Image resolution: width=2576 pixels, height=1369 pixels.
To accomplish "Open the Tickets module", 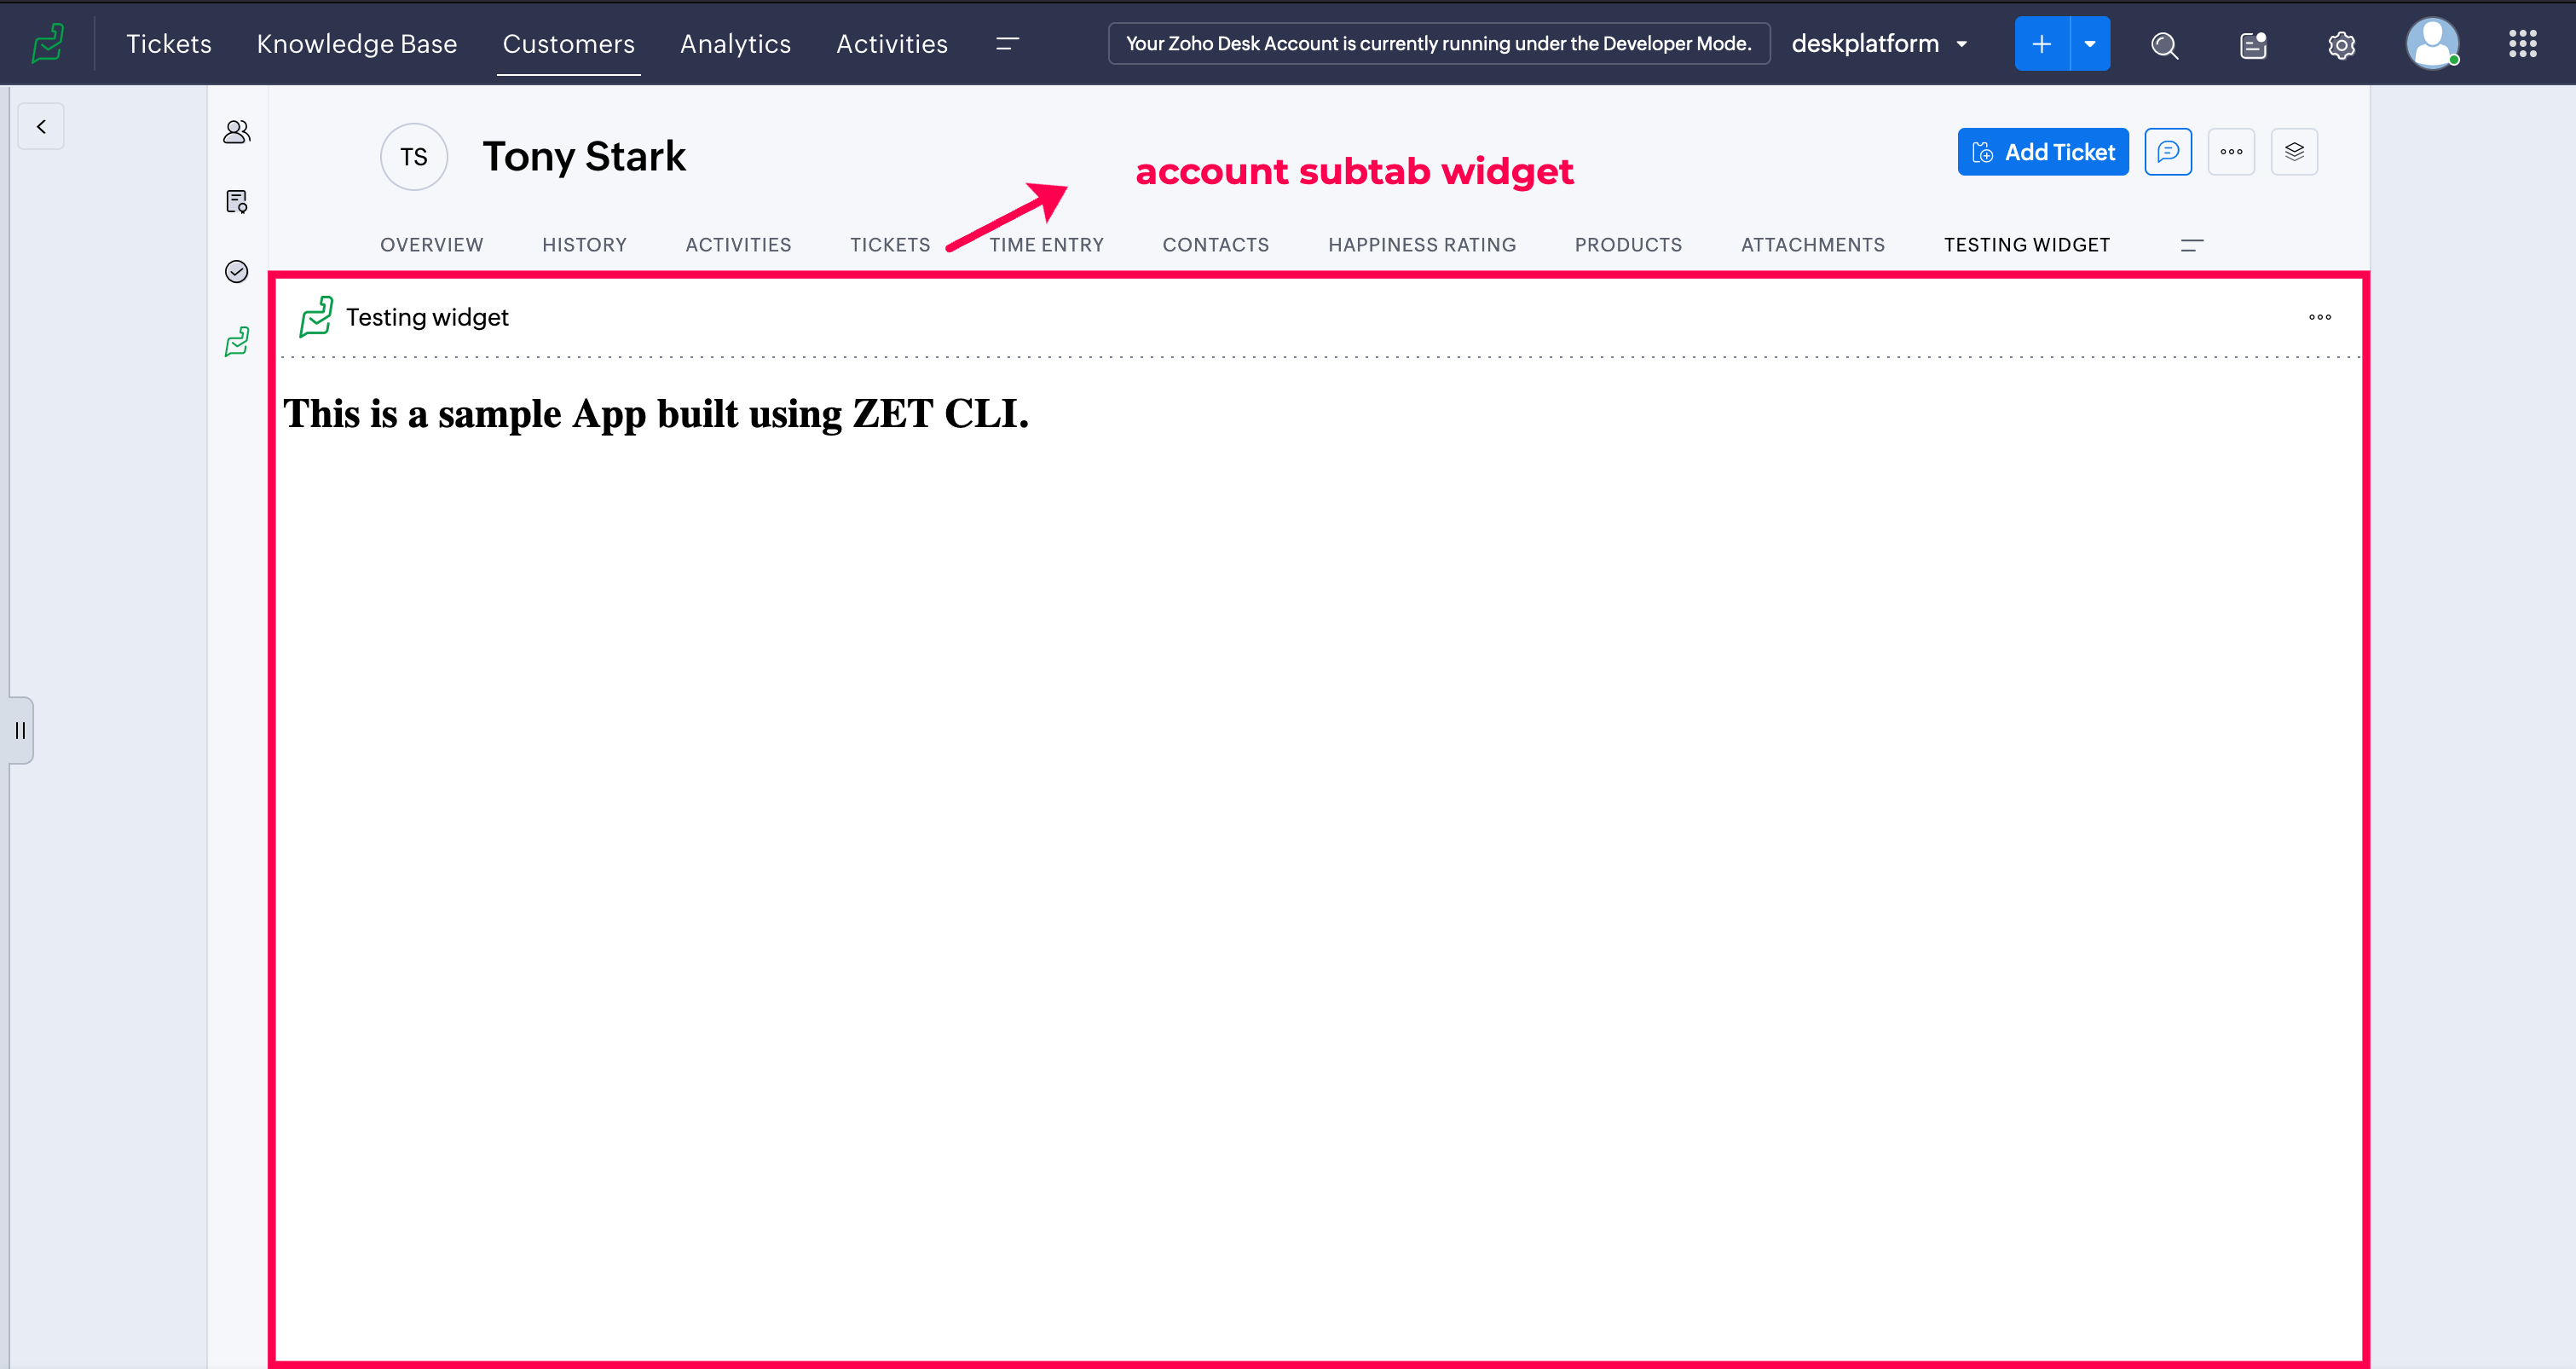I will click(169, 43).
